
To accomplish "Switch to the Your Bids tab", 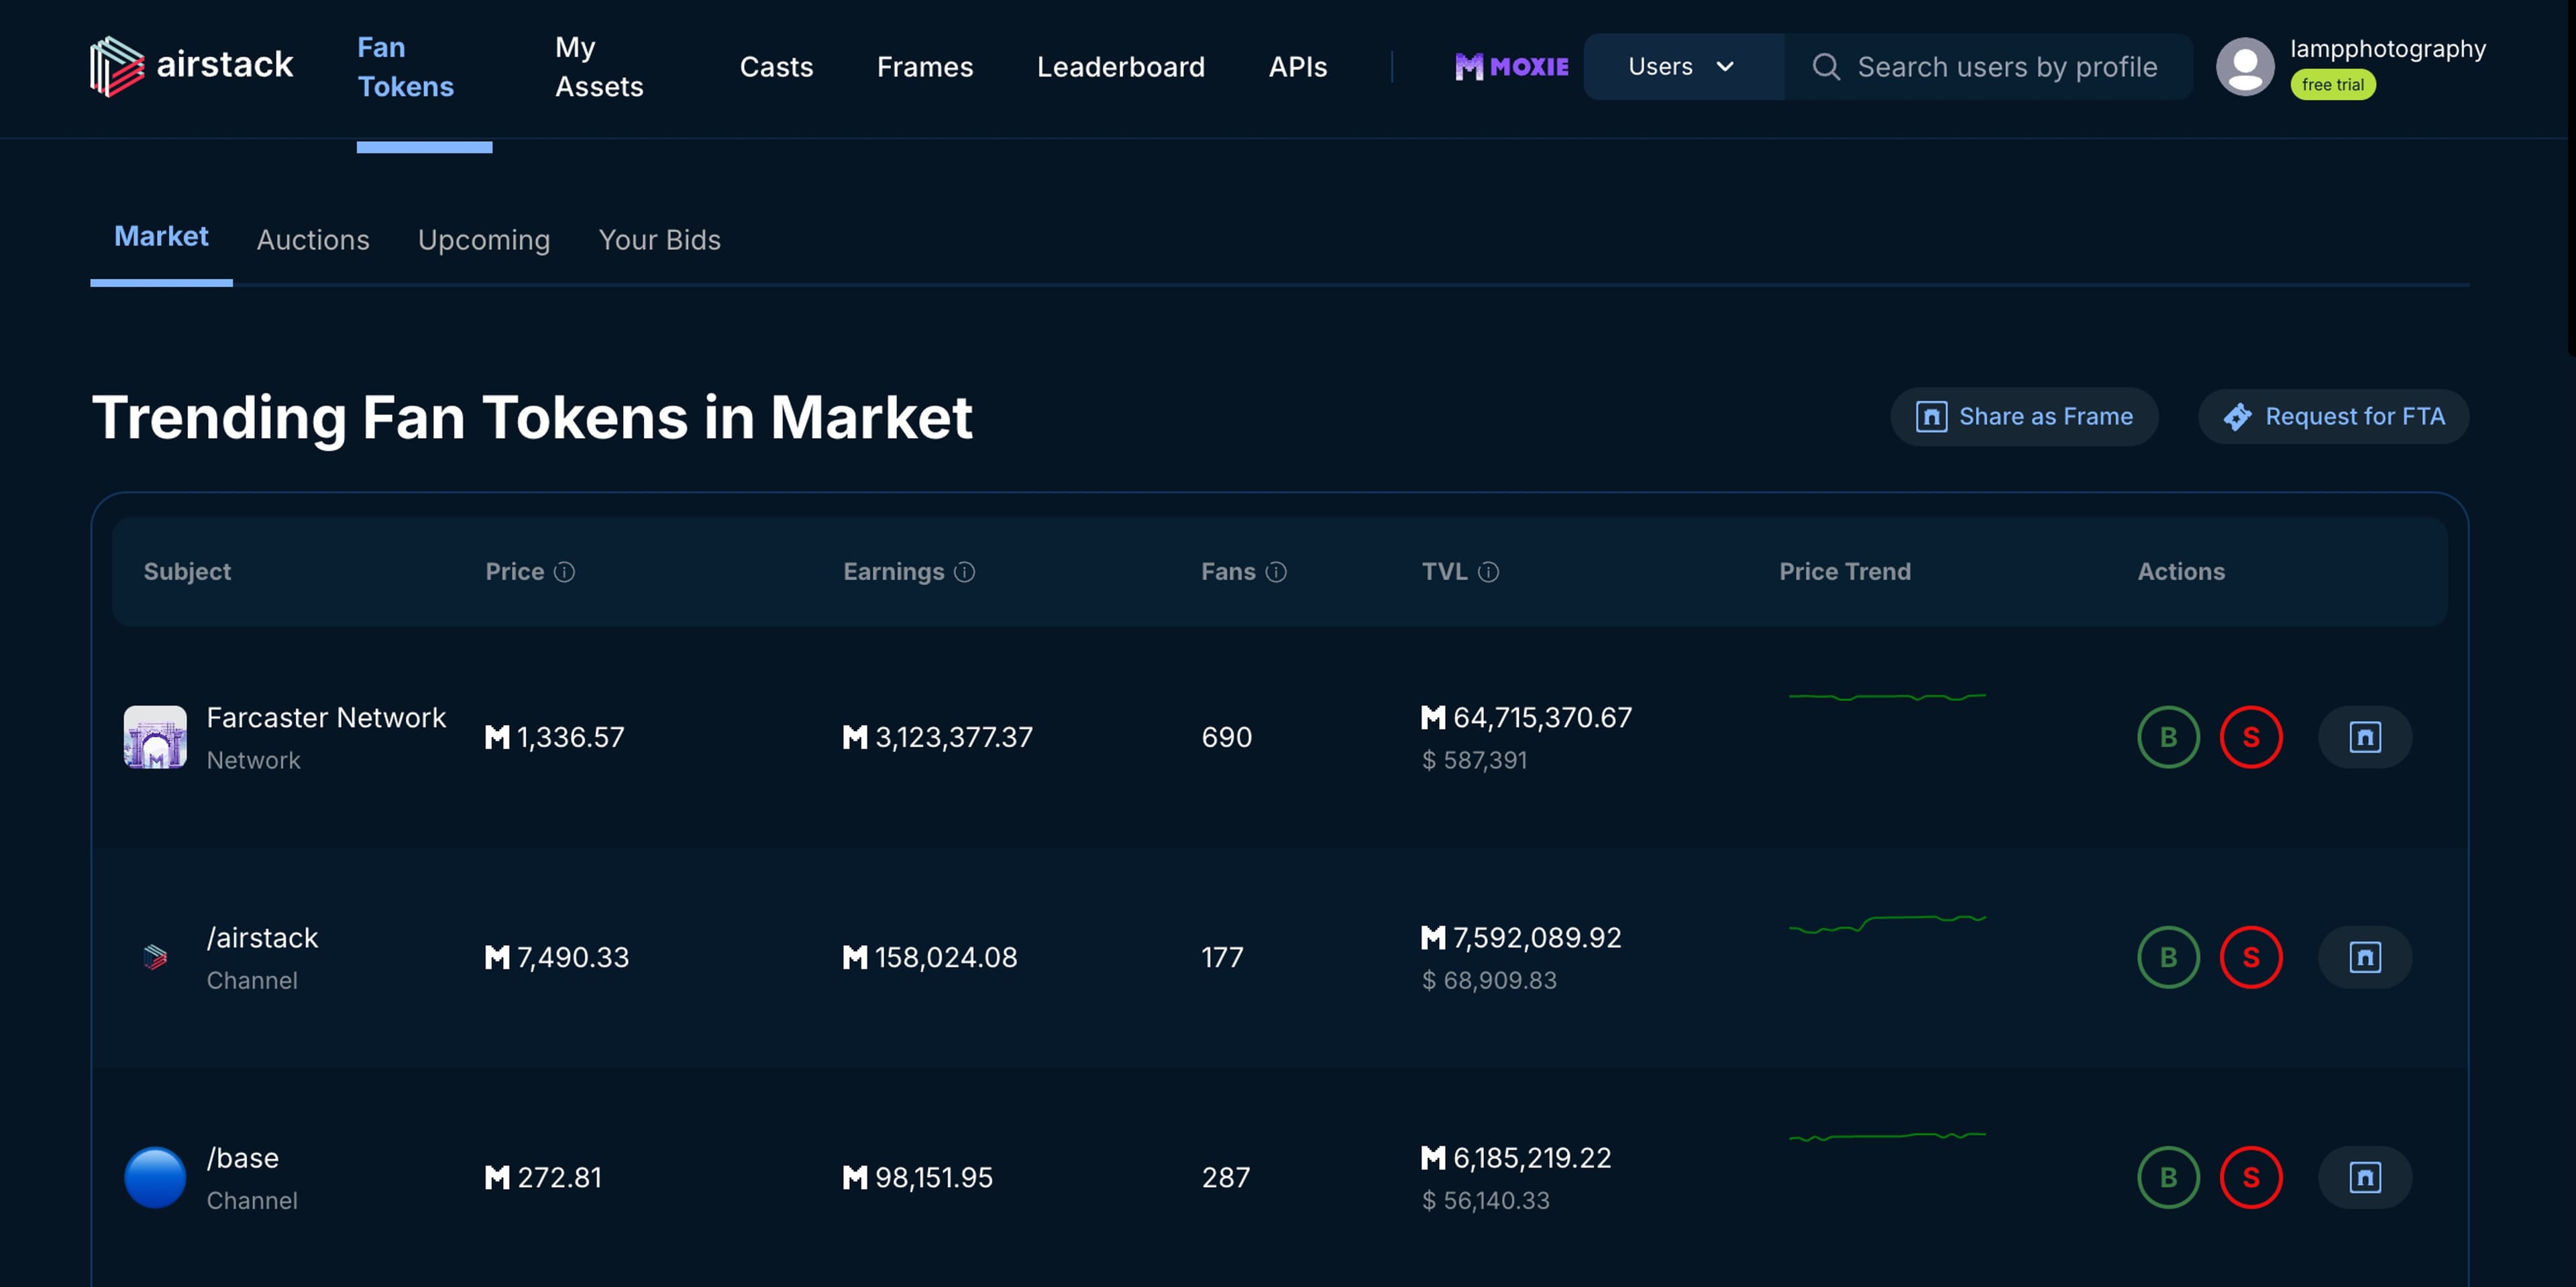I will click(659, 240).
